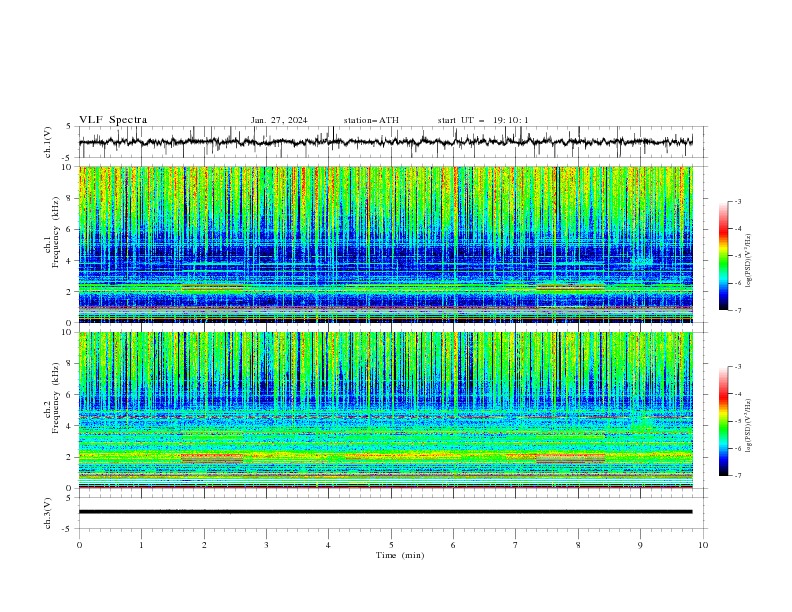This screenshot has width=792, height=612.
Task: Click the red band near minute 8 in ch.2 spectrogram
Action: click(570, 458)
